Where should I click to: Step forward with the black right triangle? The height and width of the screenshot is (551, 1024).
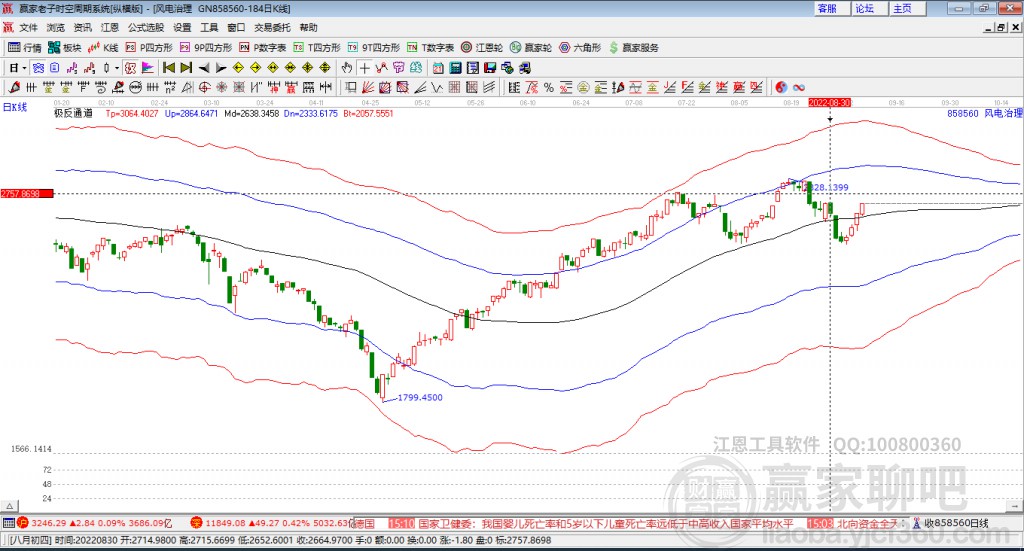click(221, 68)
